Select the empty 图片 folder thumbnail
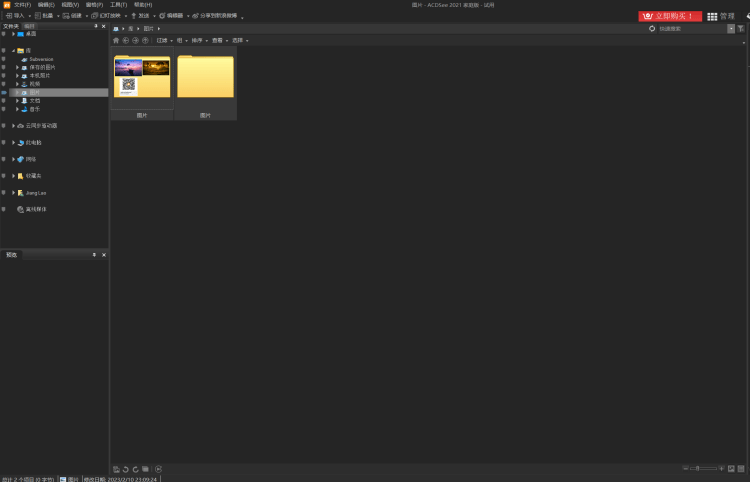The image size is (750, 482). click(205, 83)
